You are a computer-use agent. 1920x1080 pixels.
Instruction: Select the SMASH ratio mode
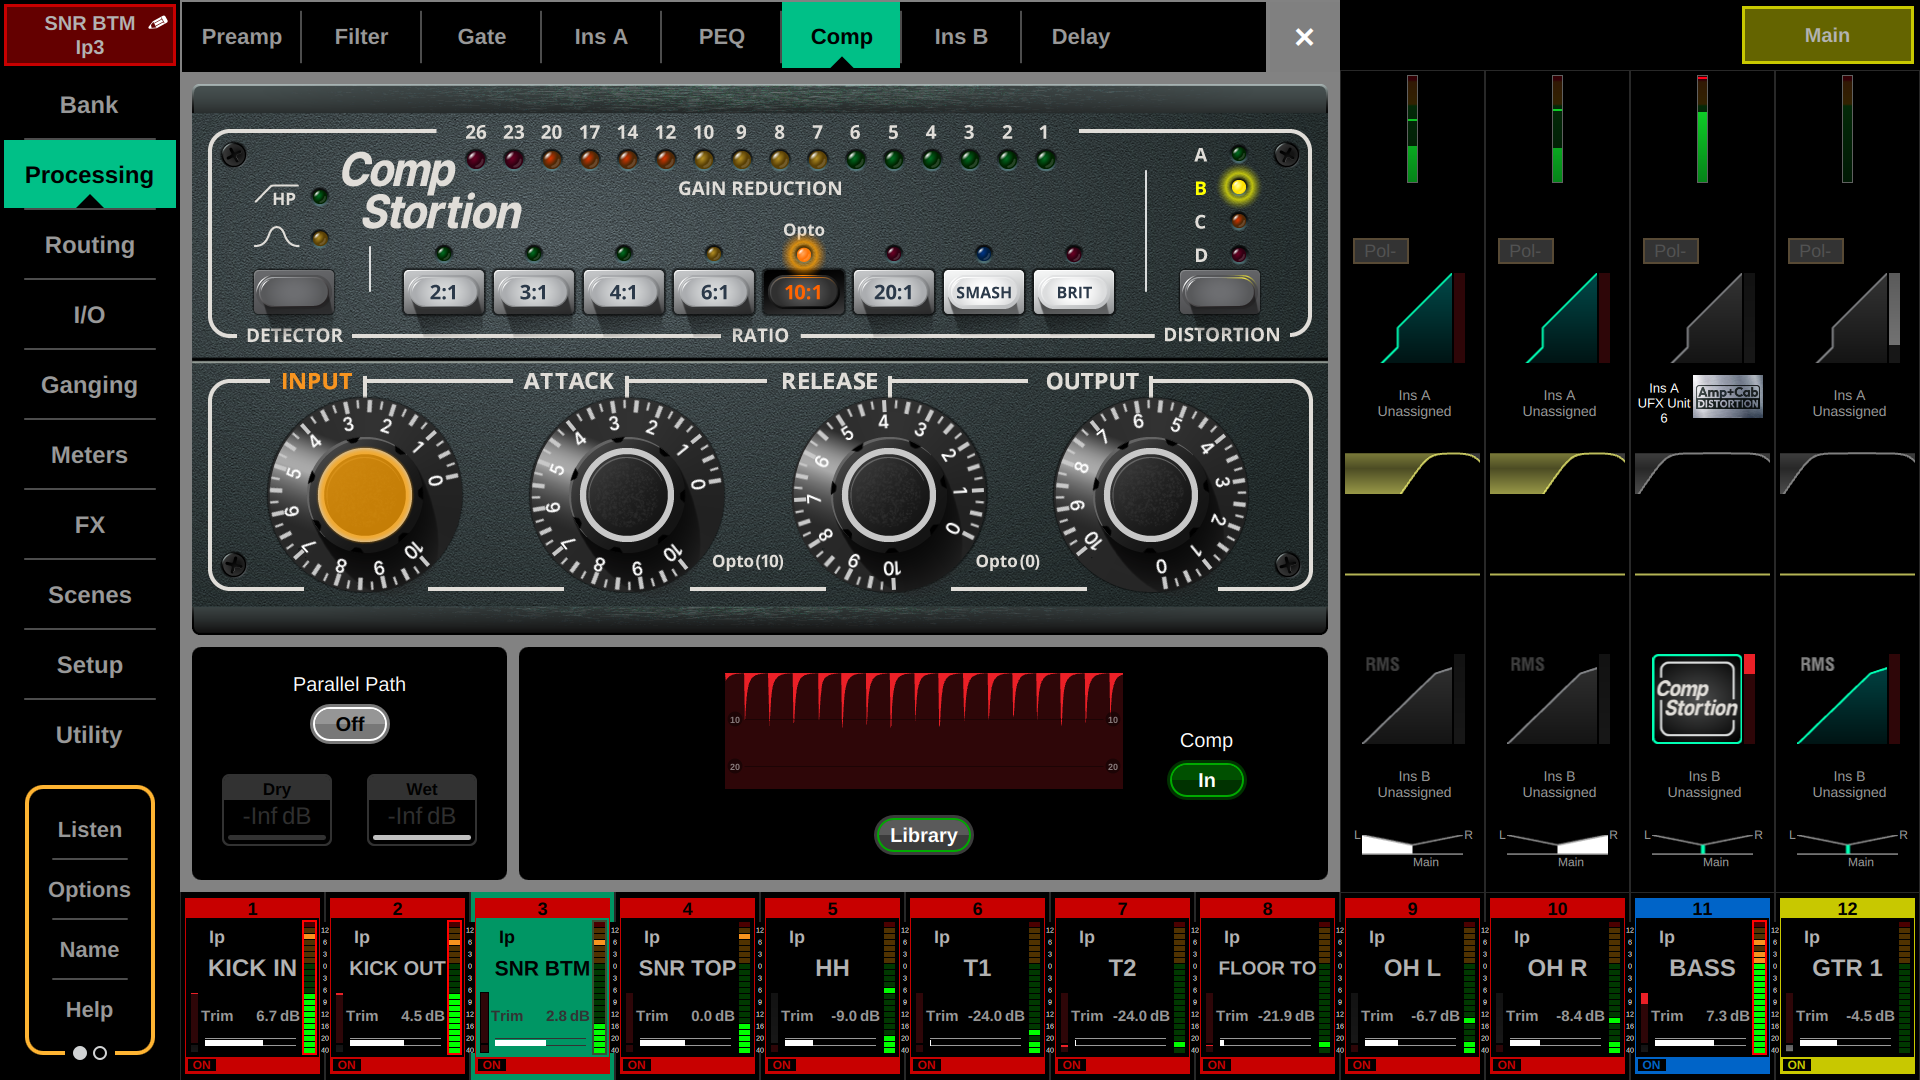(983, 292)
